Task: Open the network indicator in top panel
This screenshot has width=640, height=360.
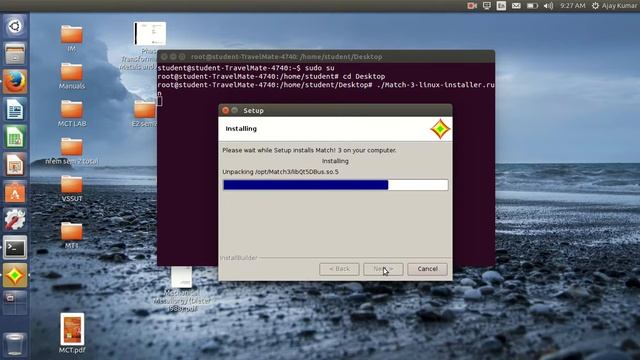Action: 487,6
